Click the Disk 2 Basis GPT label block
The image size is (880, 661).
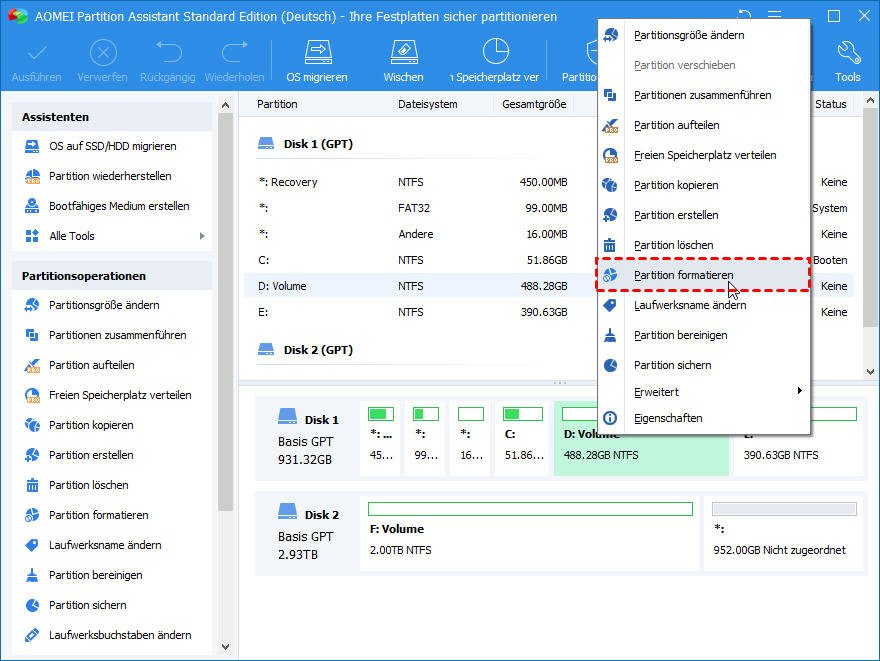click(x=308, y=534)
